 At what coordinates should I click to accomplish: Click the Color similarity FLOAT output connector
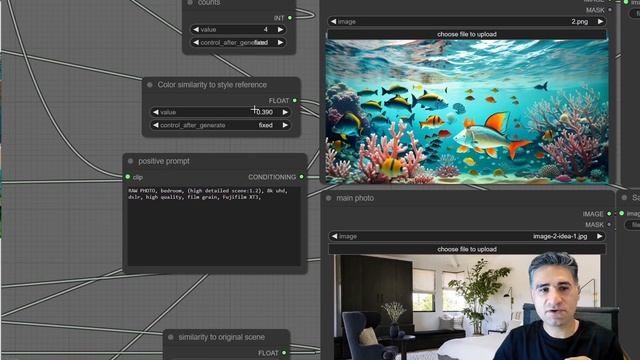pos(295,100)
